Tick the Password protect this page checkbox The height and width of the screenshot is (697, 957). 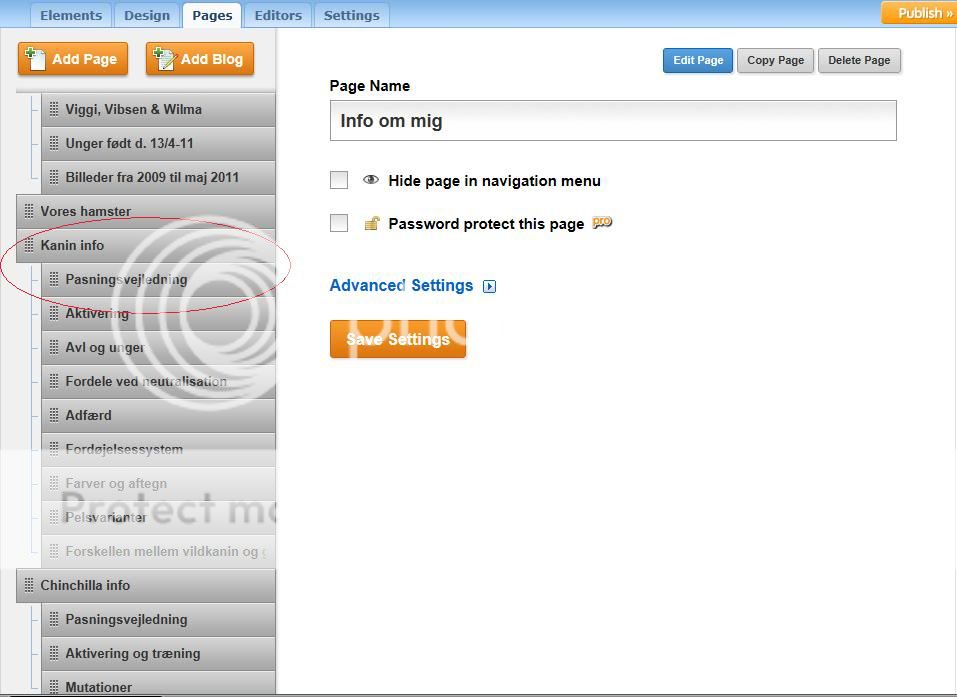tap(339, 224)
